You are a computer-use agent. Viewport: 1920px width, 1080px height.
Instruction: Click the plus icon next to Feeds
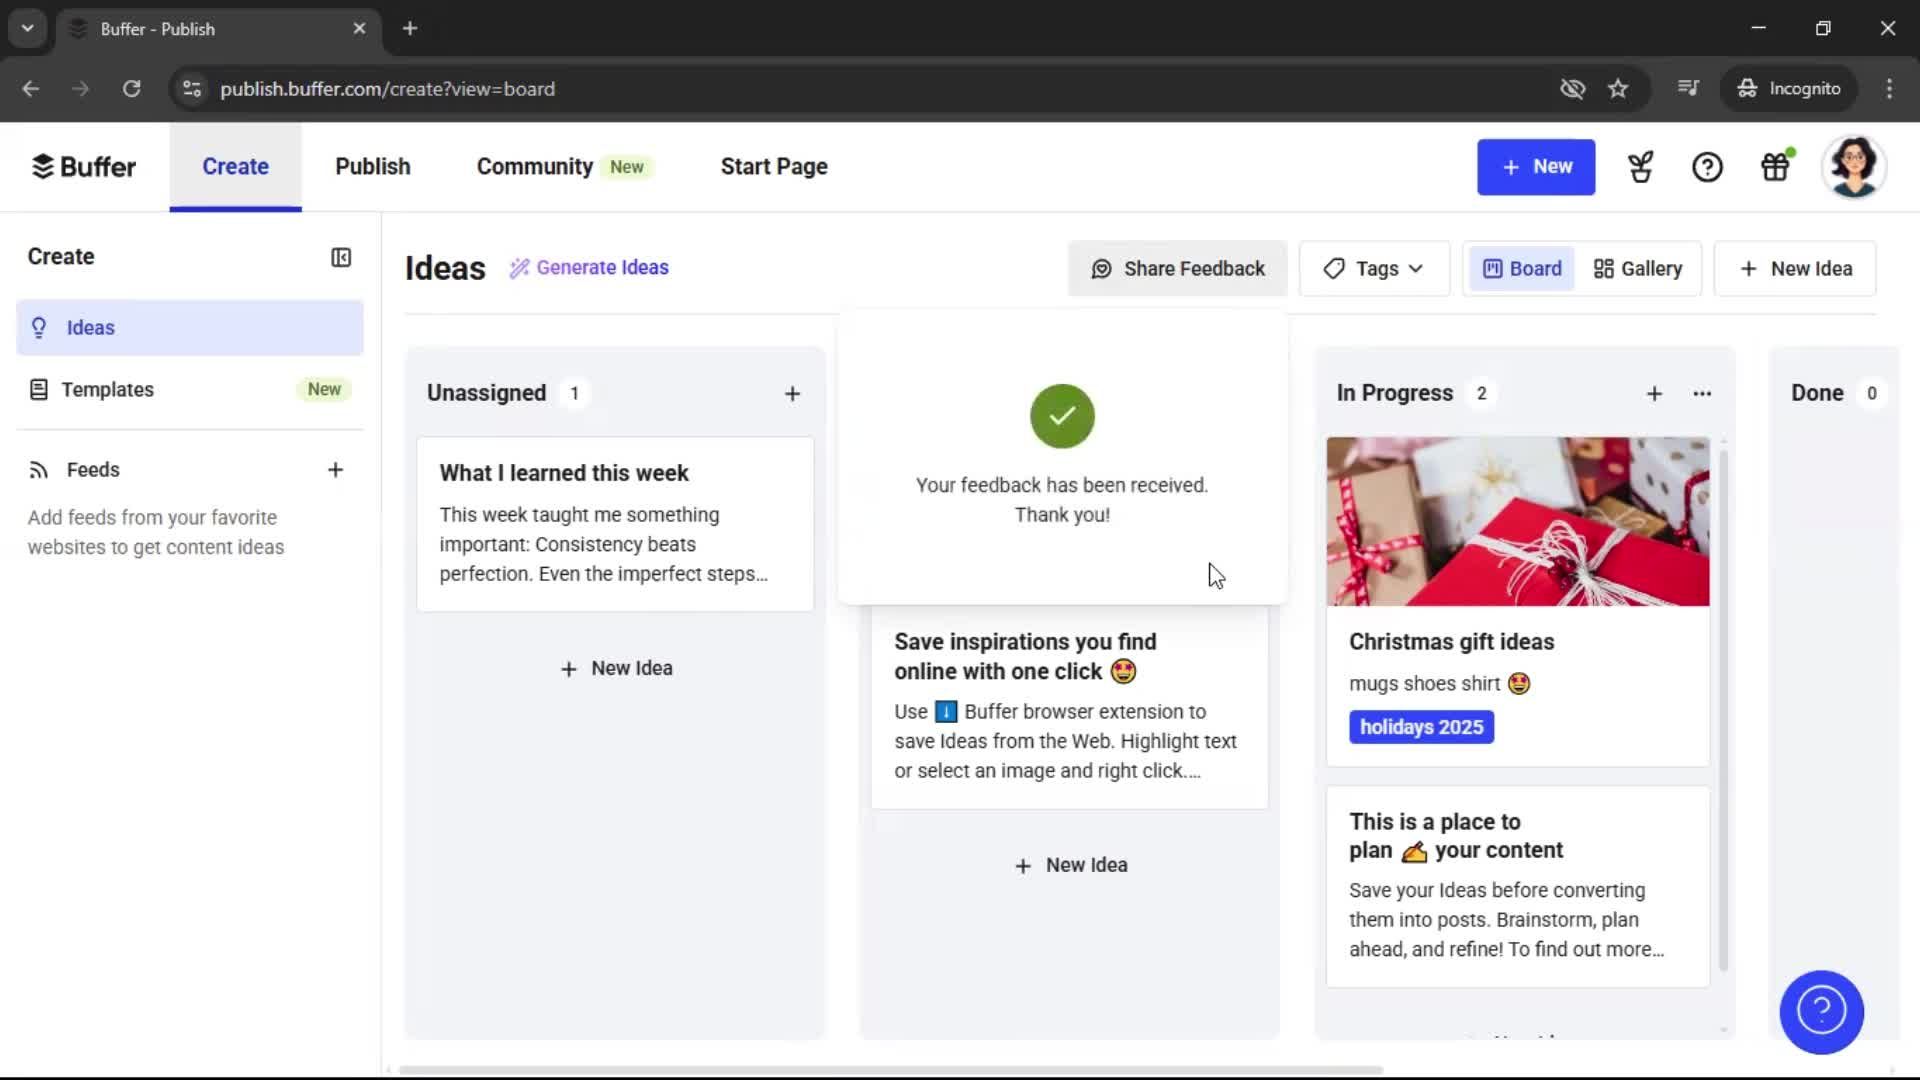tap(335, 470)
